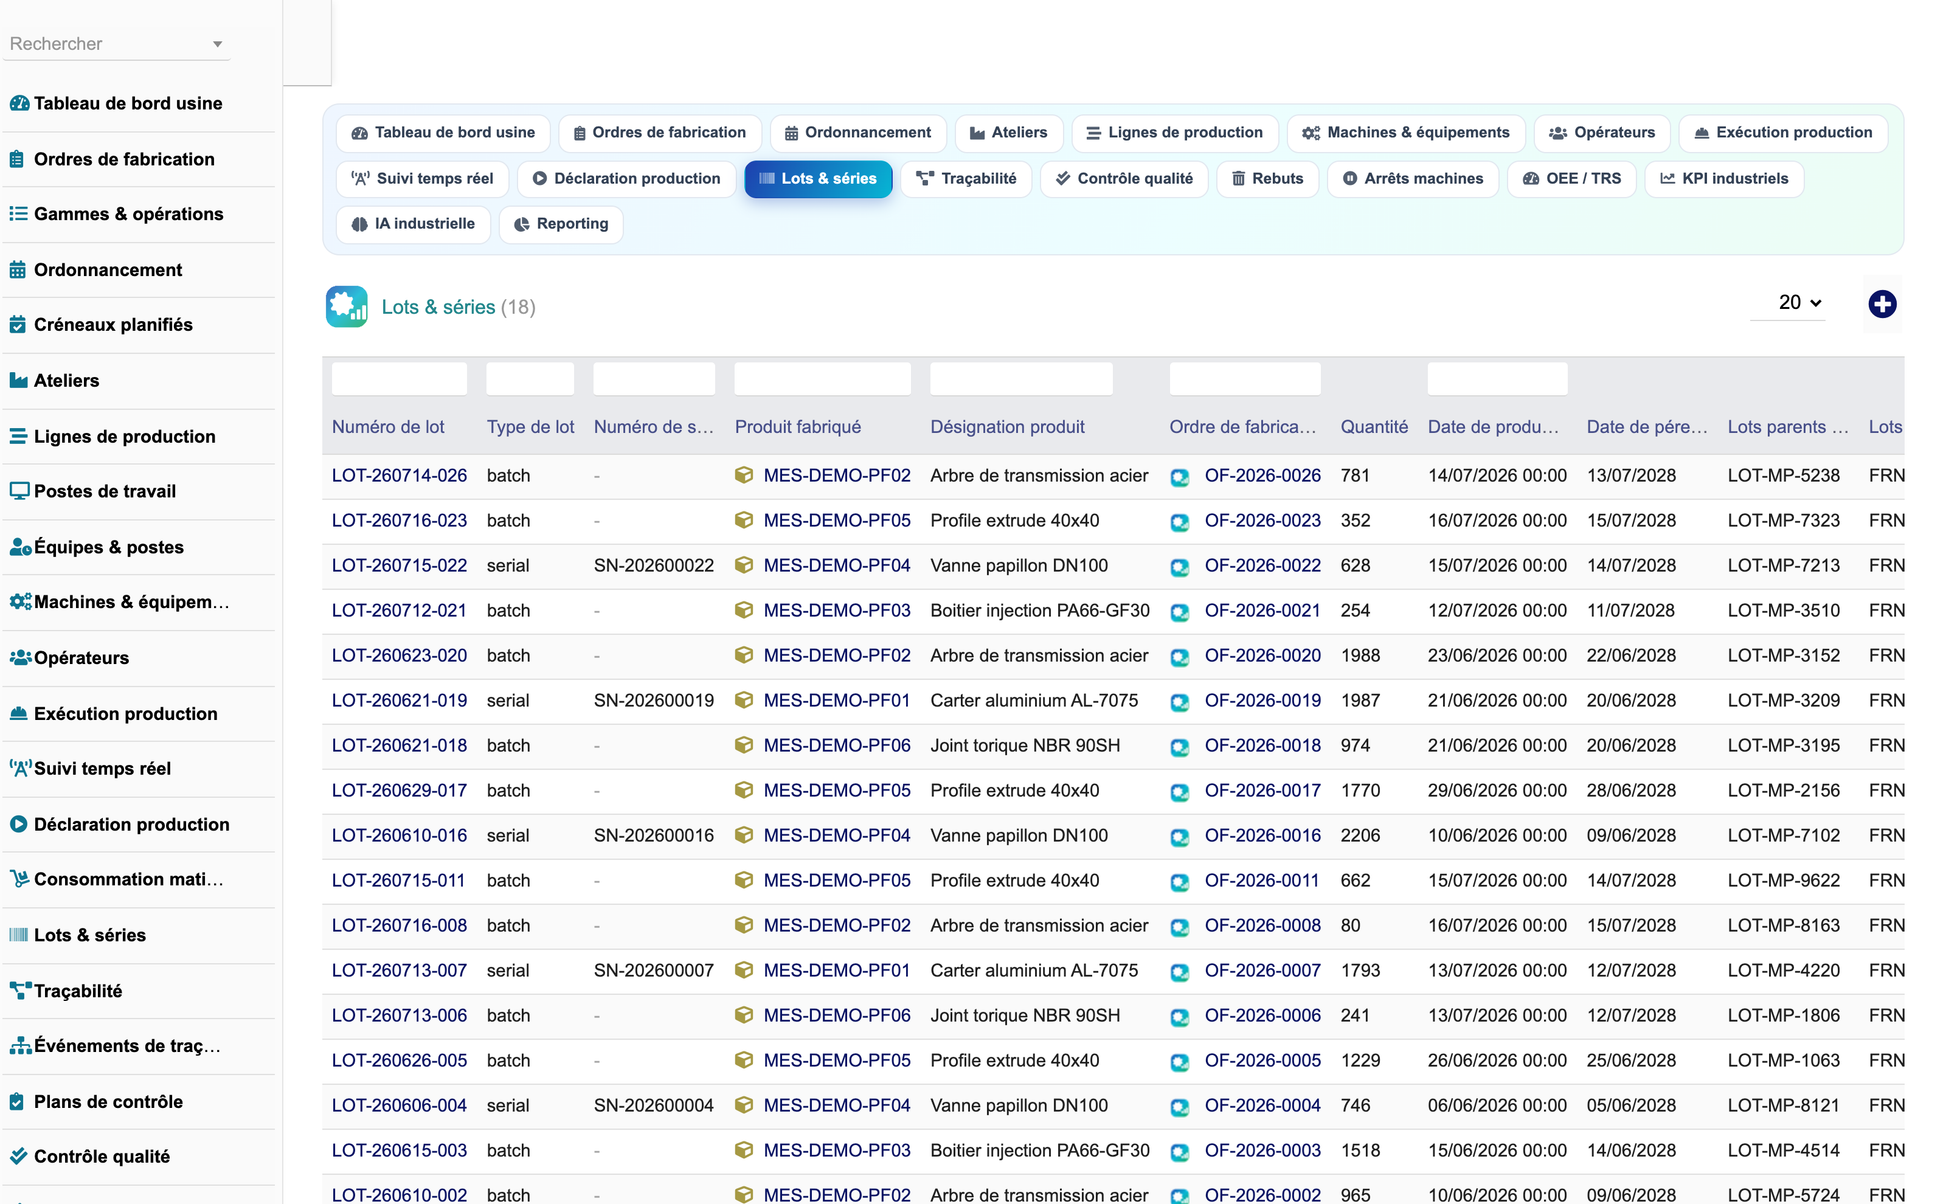Screen dimensions: 1946x1204
Task: Open lot LOT-260714-026 link
Action: pos(399,476)
